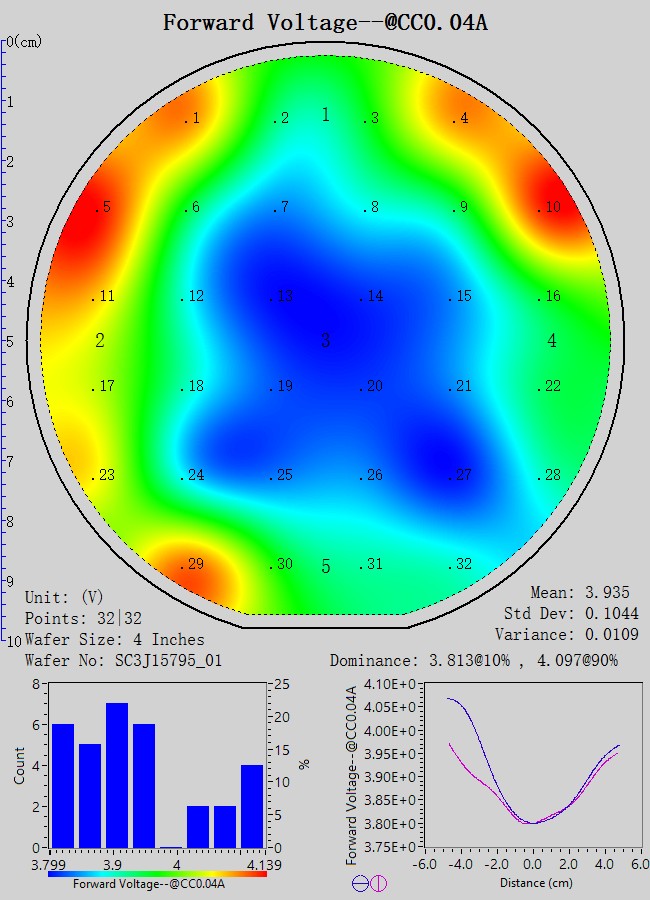The width and height of the screenshot is (650, 900).
Task: Click the blue horizontal cross-section circle icon
Action: pyautogui.click(x=360, y=883)
